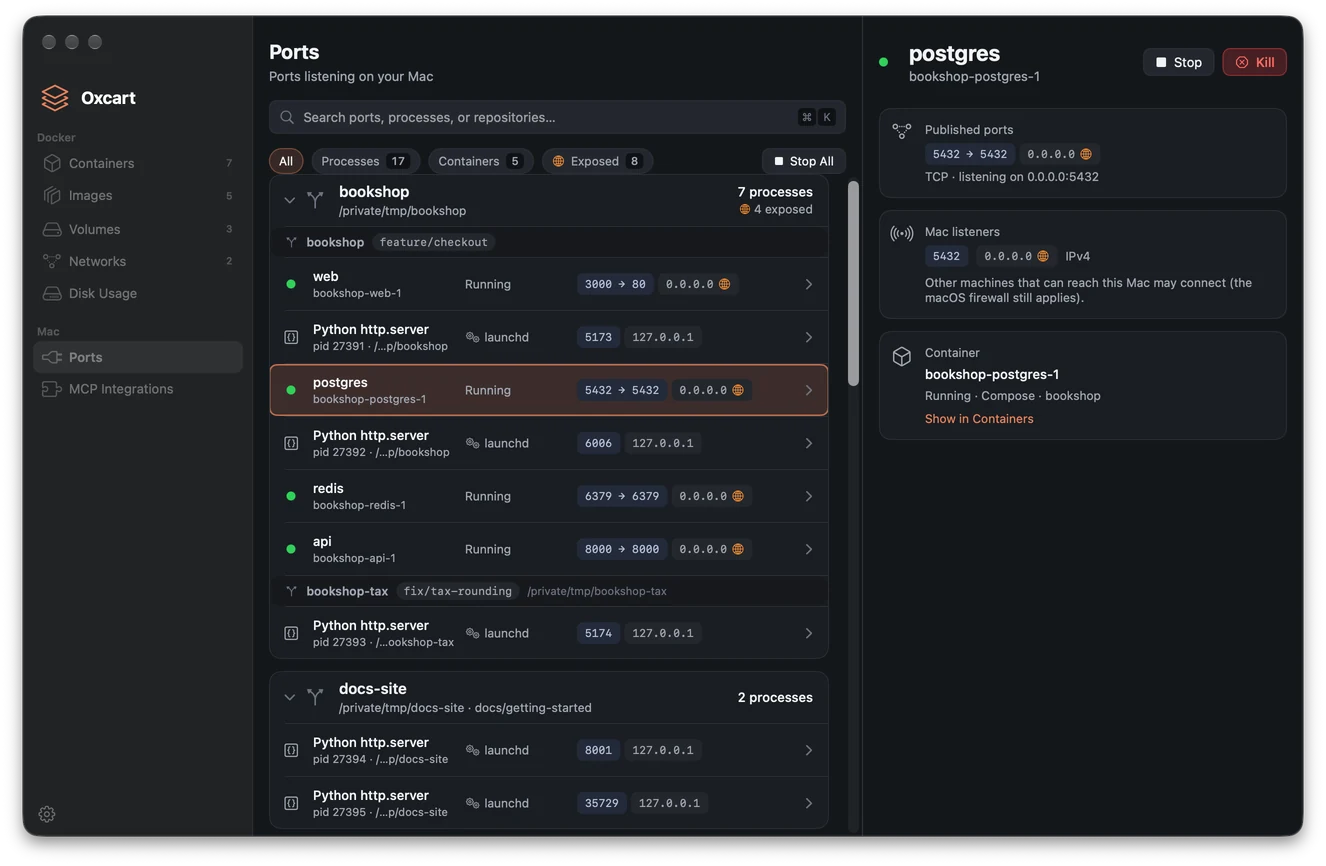Click the Container cube icon in details panel
The height and width of the screenshot is (866, 1326).
(902, 356)
